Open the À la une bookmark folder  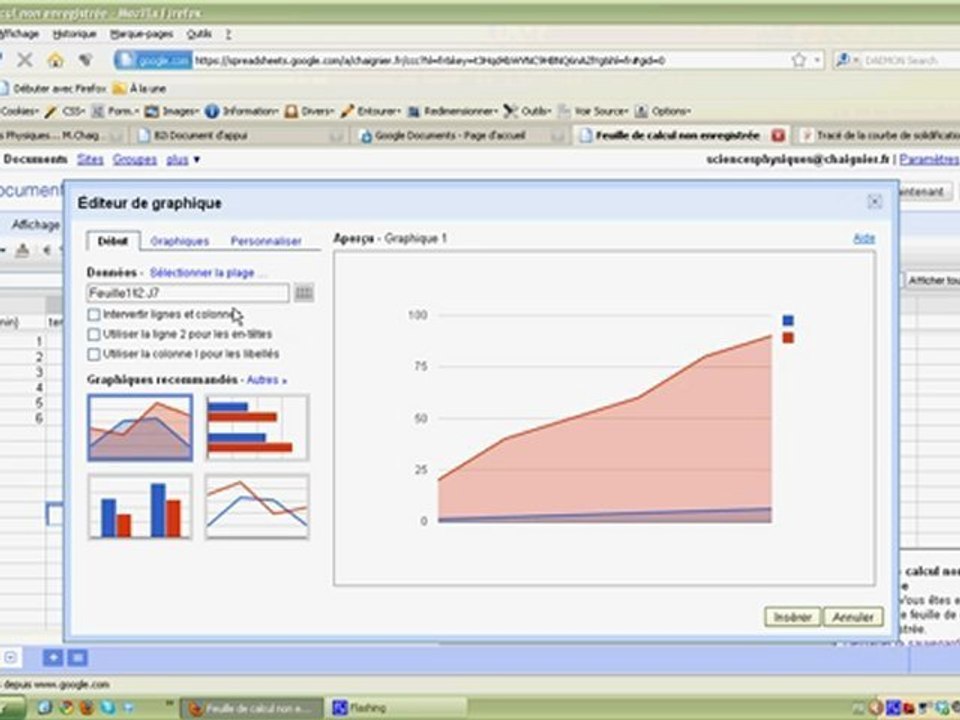(x=140, y=88)
